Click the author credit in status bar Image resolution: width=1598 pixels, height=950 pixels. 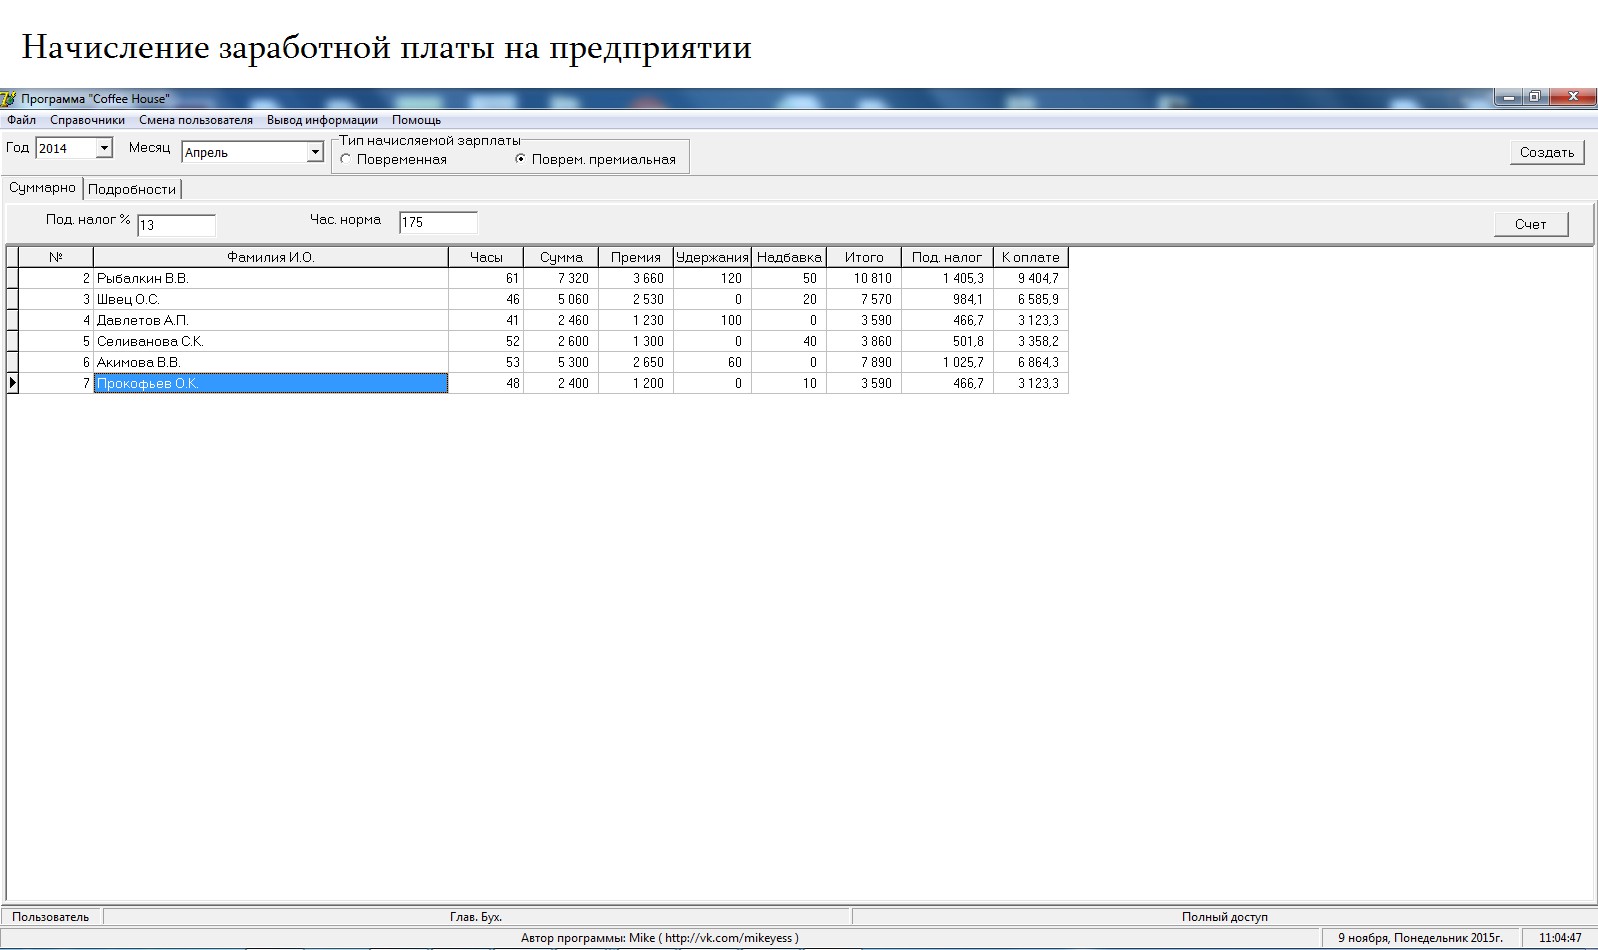click(x=660, y=938)
